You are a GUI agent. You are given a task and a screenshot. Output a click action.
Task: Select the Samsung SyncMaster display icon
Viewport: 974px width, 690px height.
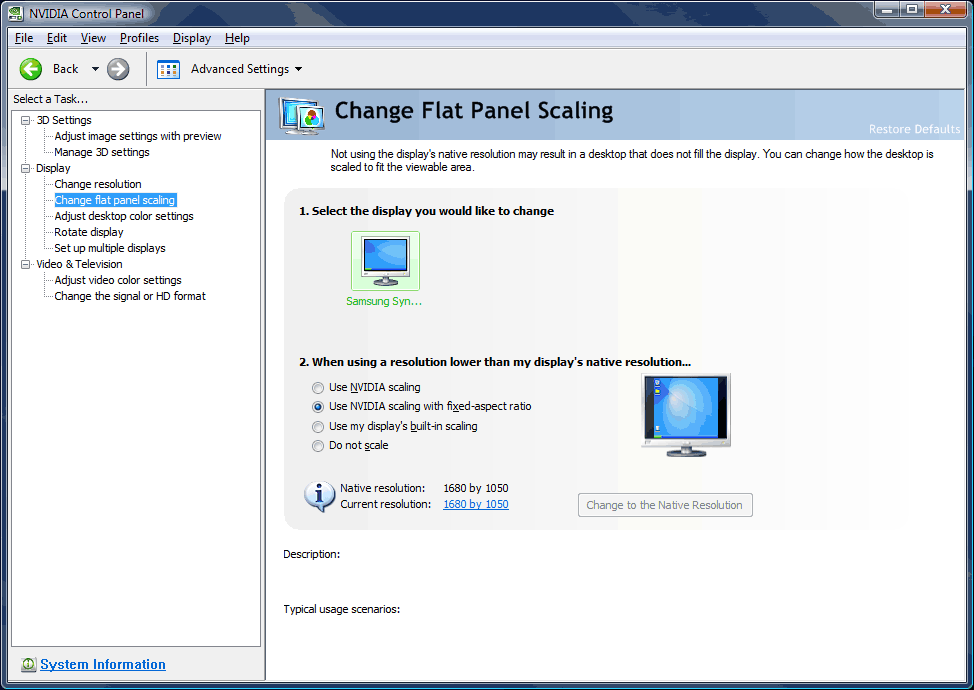[x=385, y=262]
